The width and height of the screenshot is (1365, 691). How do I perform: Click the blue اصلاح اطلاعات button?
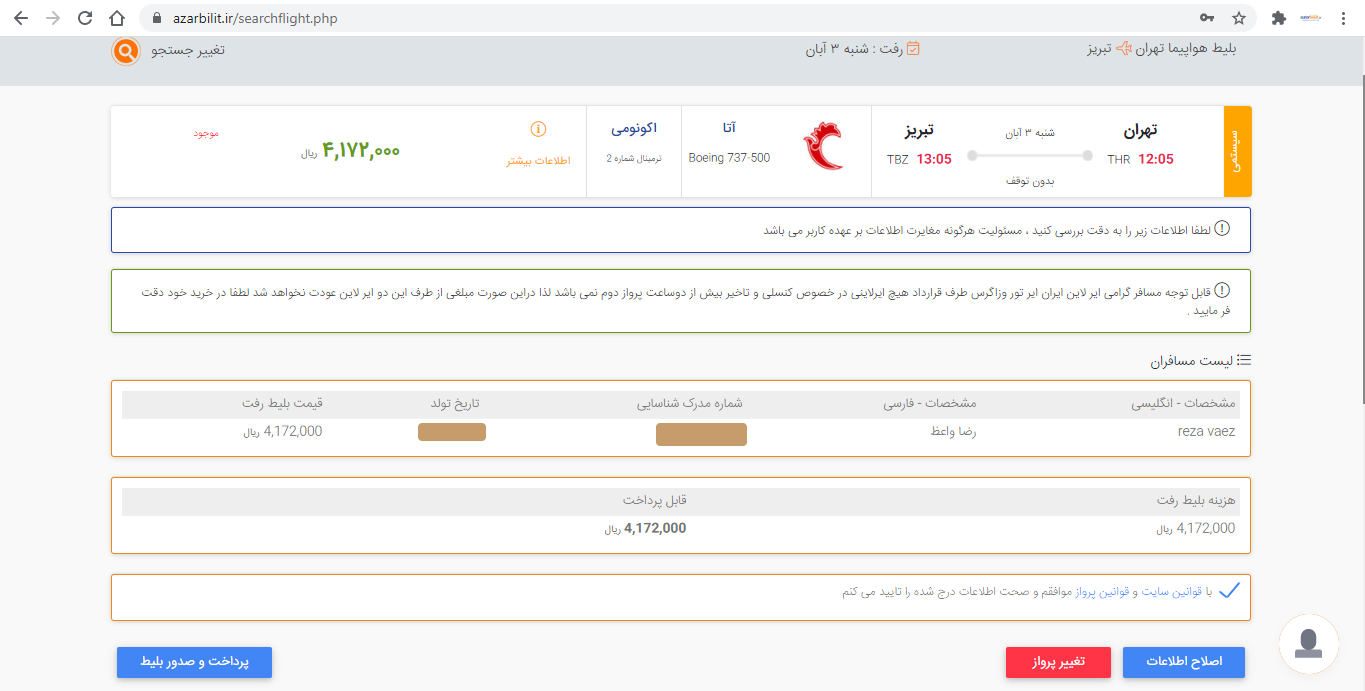tap(1184, 662)
